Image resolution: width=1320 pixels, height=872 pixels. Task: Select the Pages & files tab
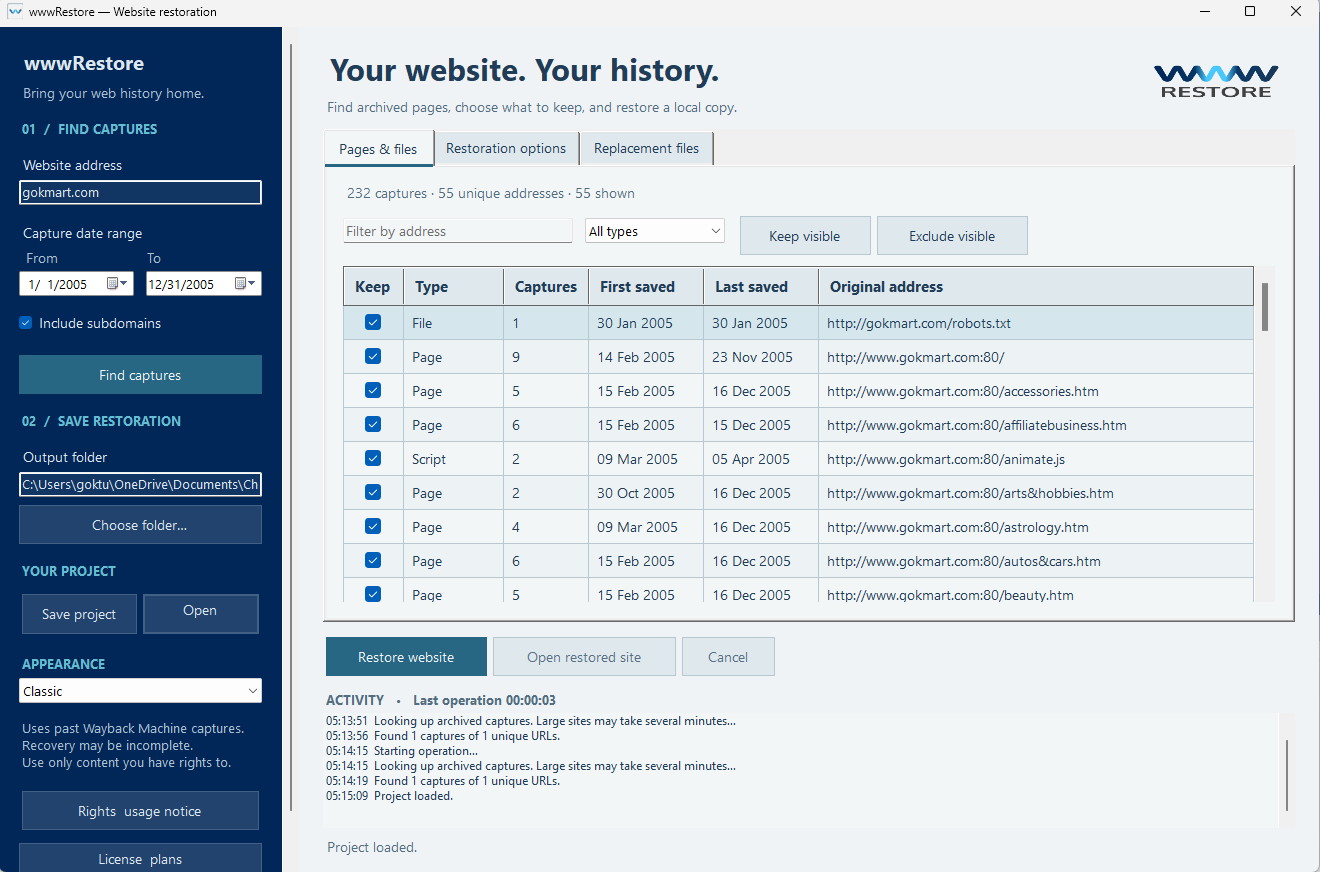(x=378, y=149)
